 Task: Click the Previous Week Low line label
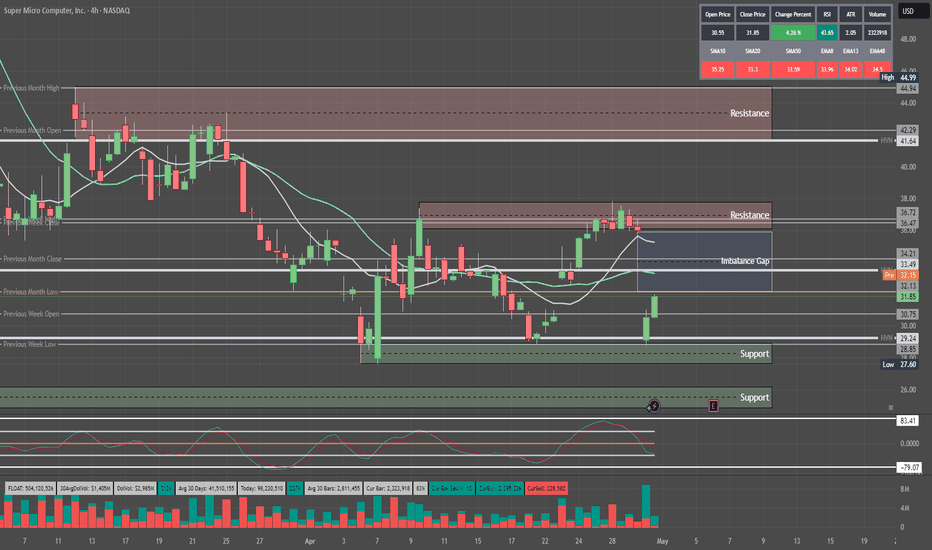[30, 344]
